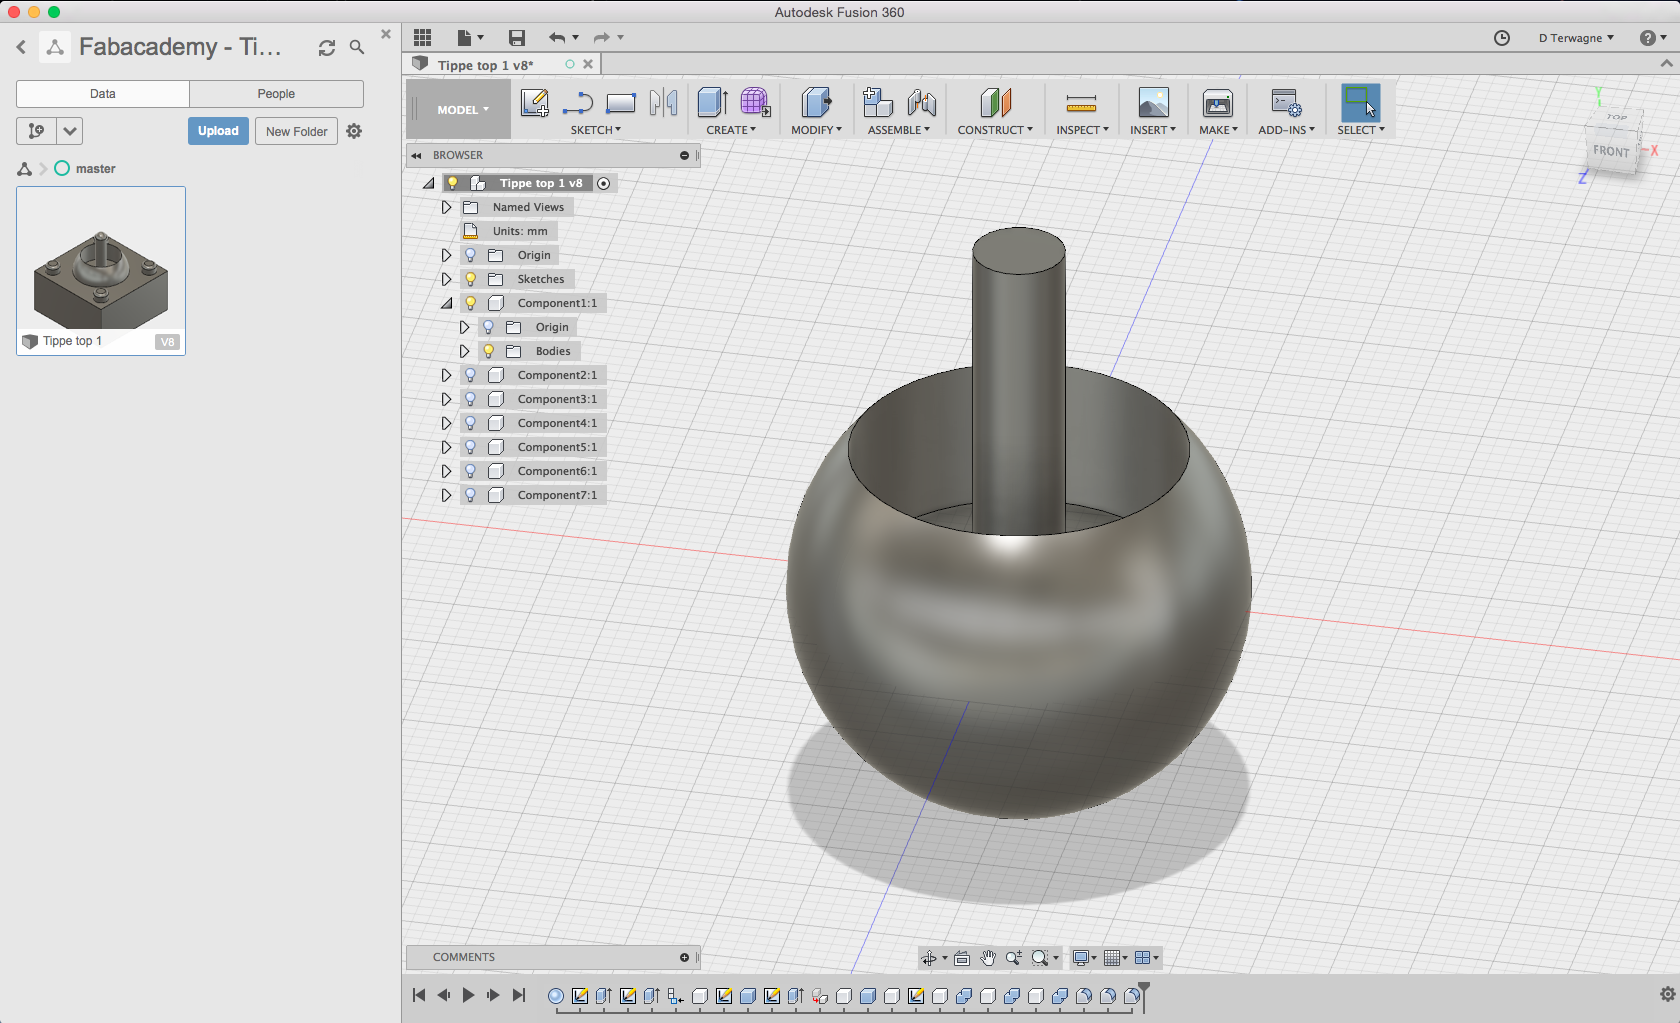Open the D Terwagne account dropdown

1576,38
